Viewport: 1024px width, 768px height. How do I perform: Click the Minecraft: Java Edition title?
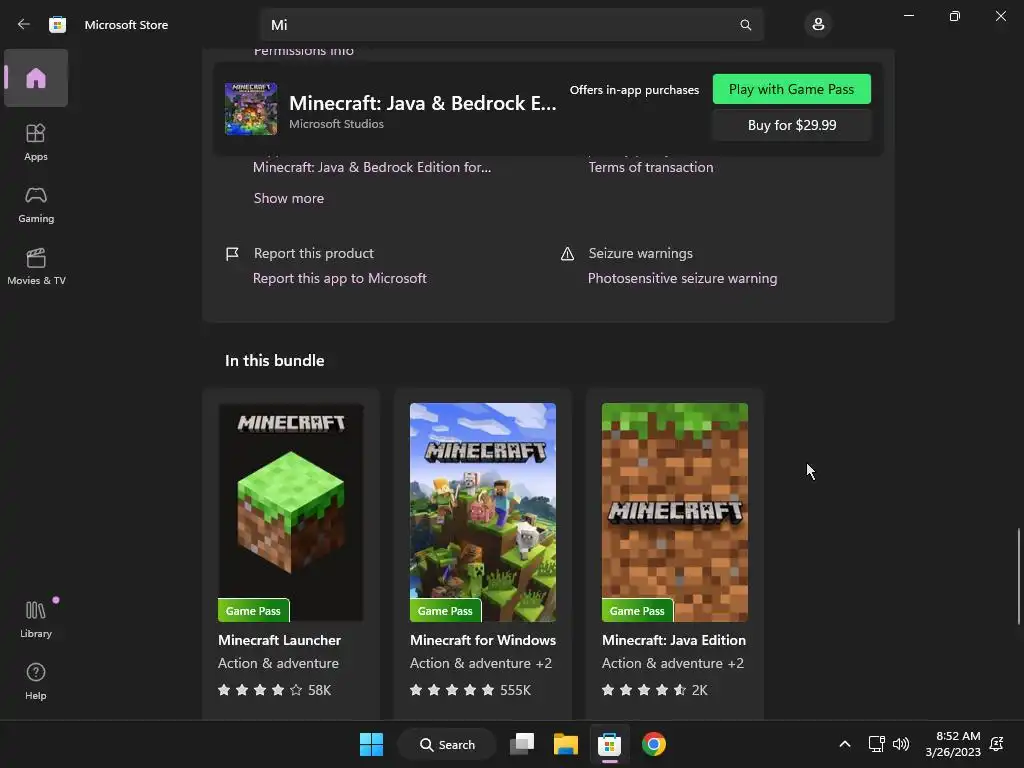tap(674, 640)
